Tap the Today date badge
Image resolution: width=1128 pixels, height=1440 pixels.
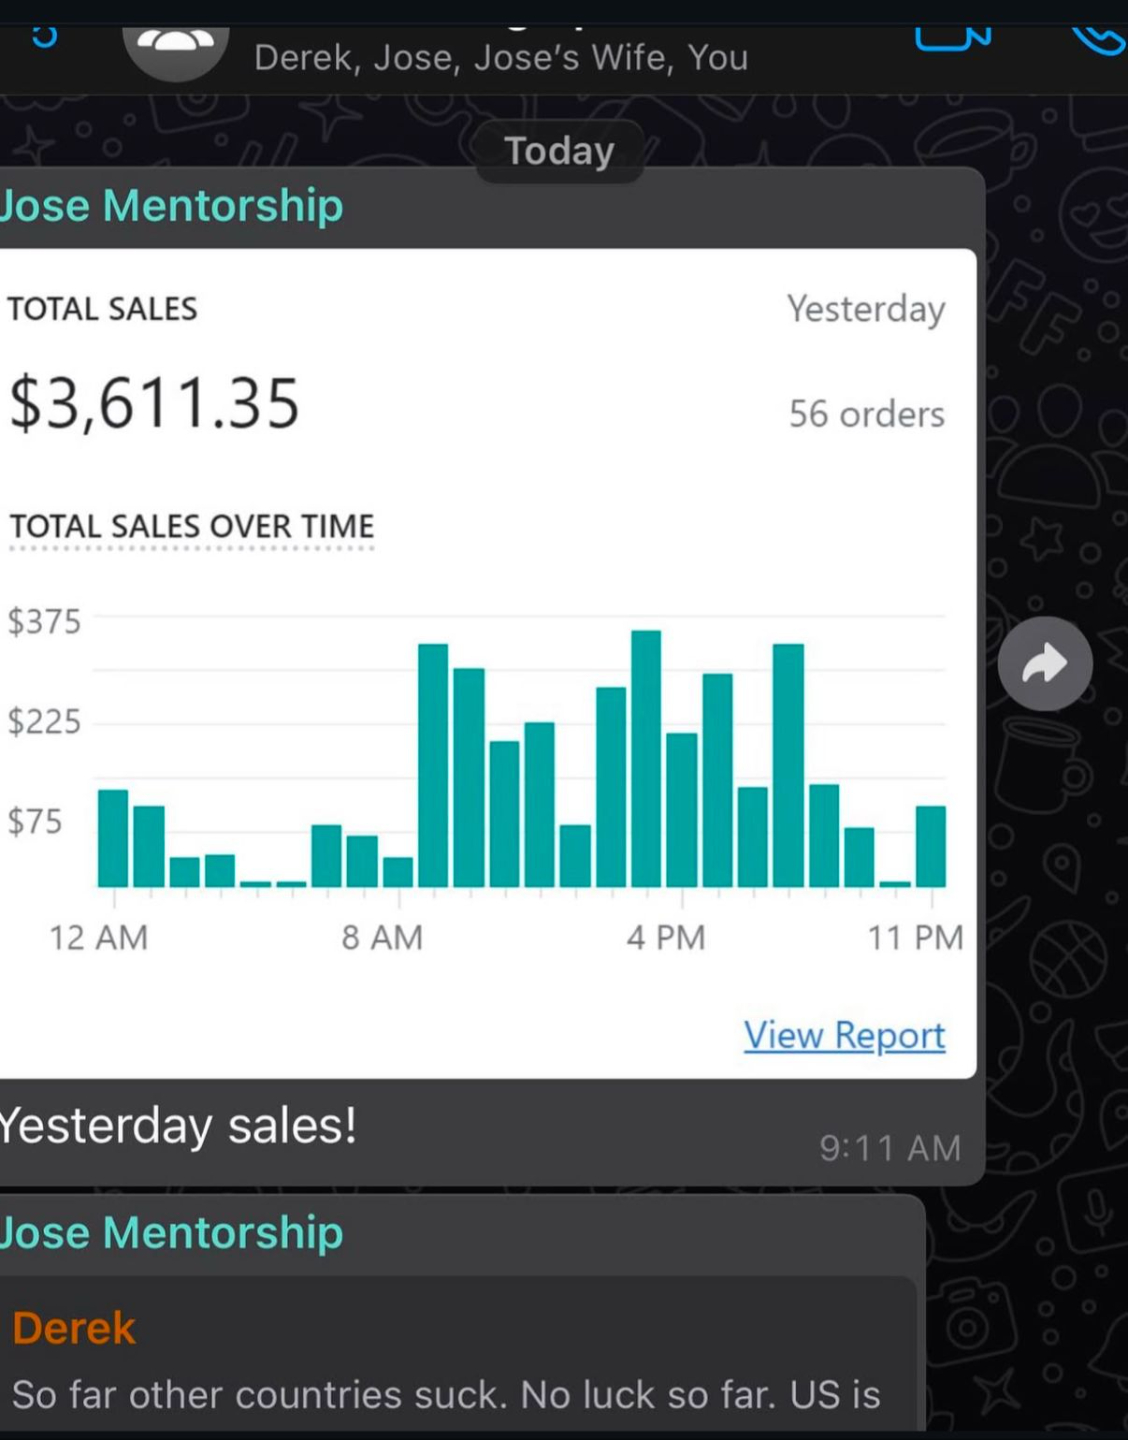(559, 151)
